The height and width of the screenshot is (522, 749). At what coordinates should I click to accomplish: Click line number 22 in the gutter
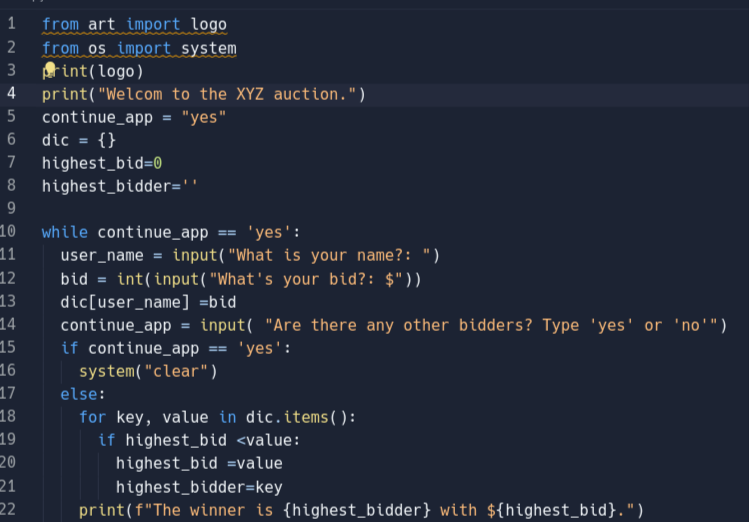(10, 510)
